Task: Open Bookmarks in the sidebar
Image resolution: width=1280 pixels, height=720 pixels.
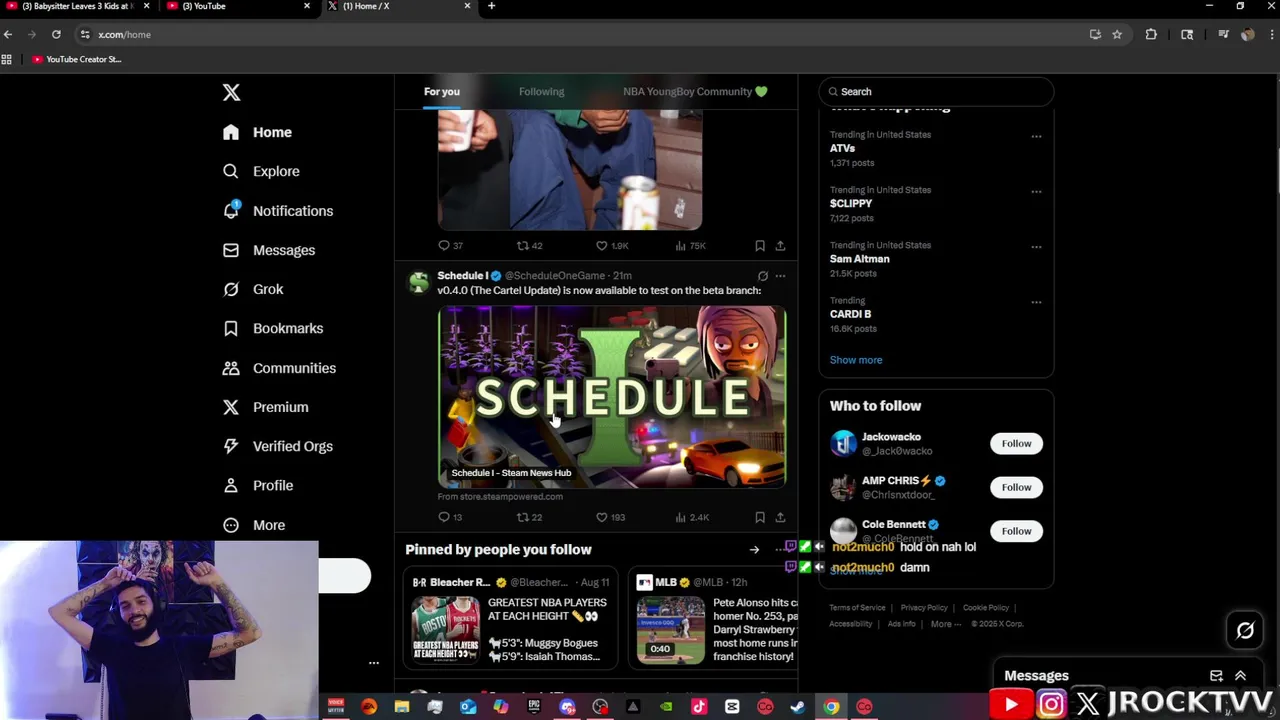Action: pyautogui.click(x=273, y=328)
